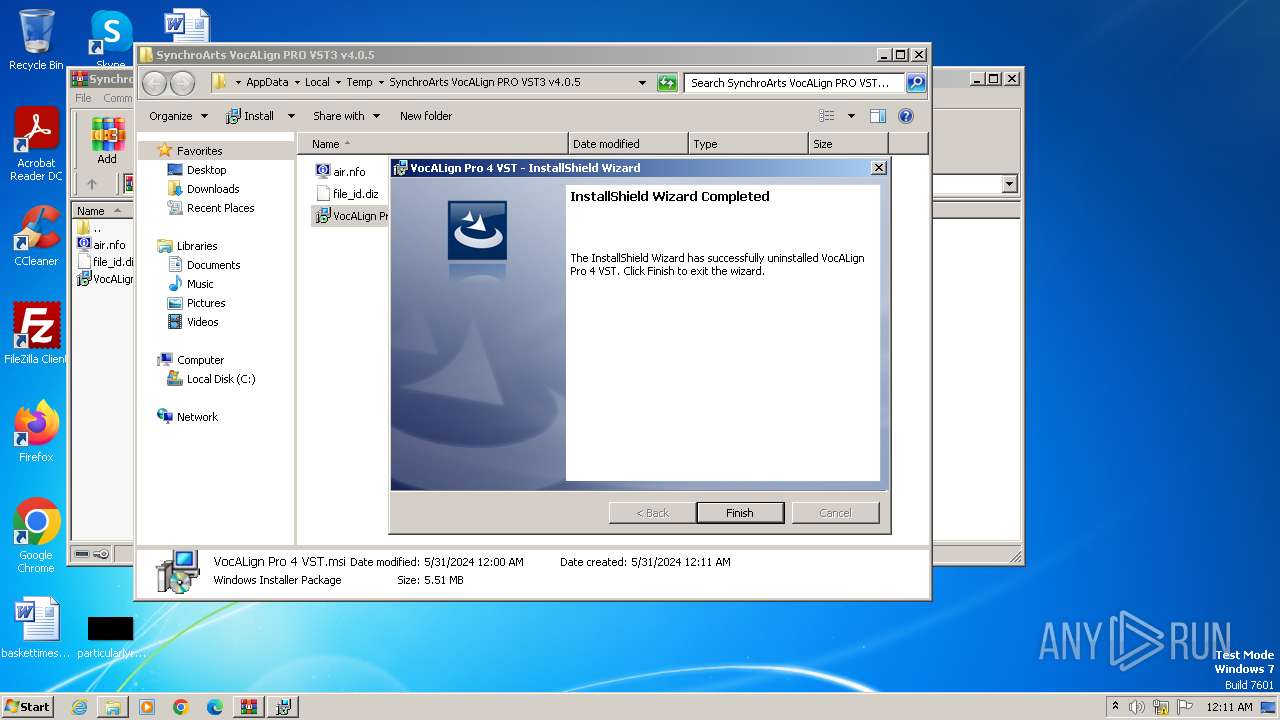Click the Install toolbar button
The image size is (1280, 720).
pyautogui.click(x=251, y=116)
